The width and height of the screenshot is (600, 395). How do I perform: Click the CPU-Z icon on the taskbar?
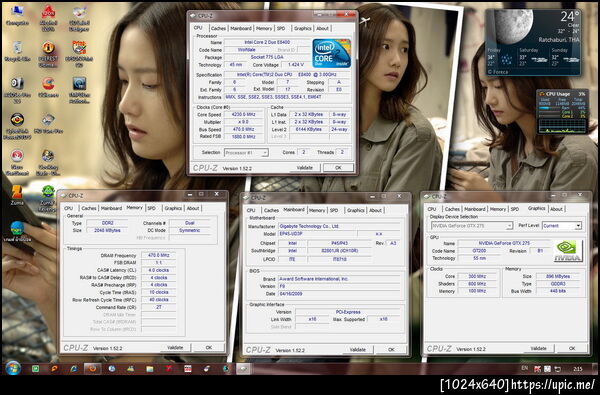(x=242, y=369)
